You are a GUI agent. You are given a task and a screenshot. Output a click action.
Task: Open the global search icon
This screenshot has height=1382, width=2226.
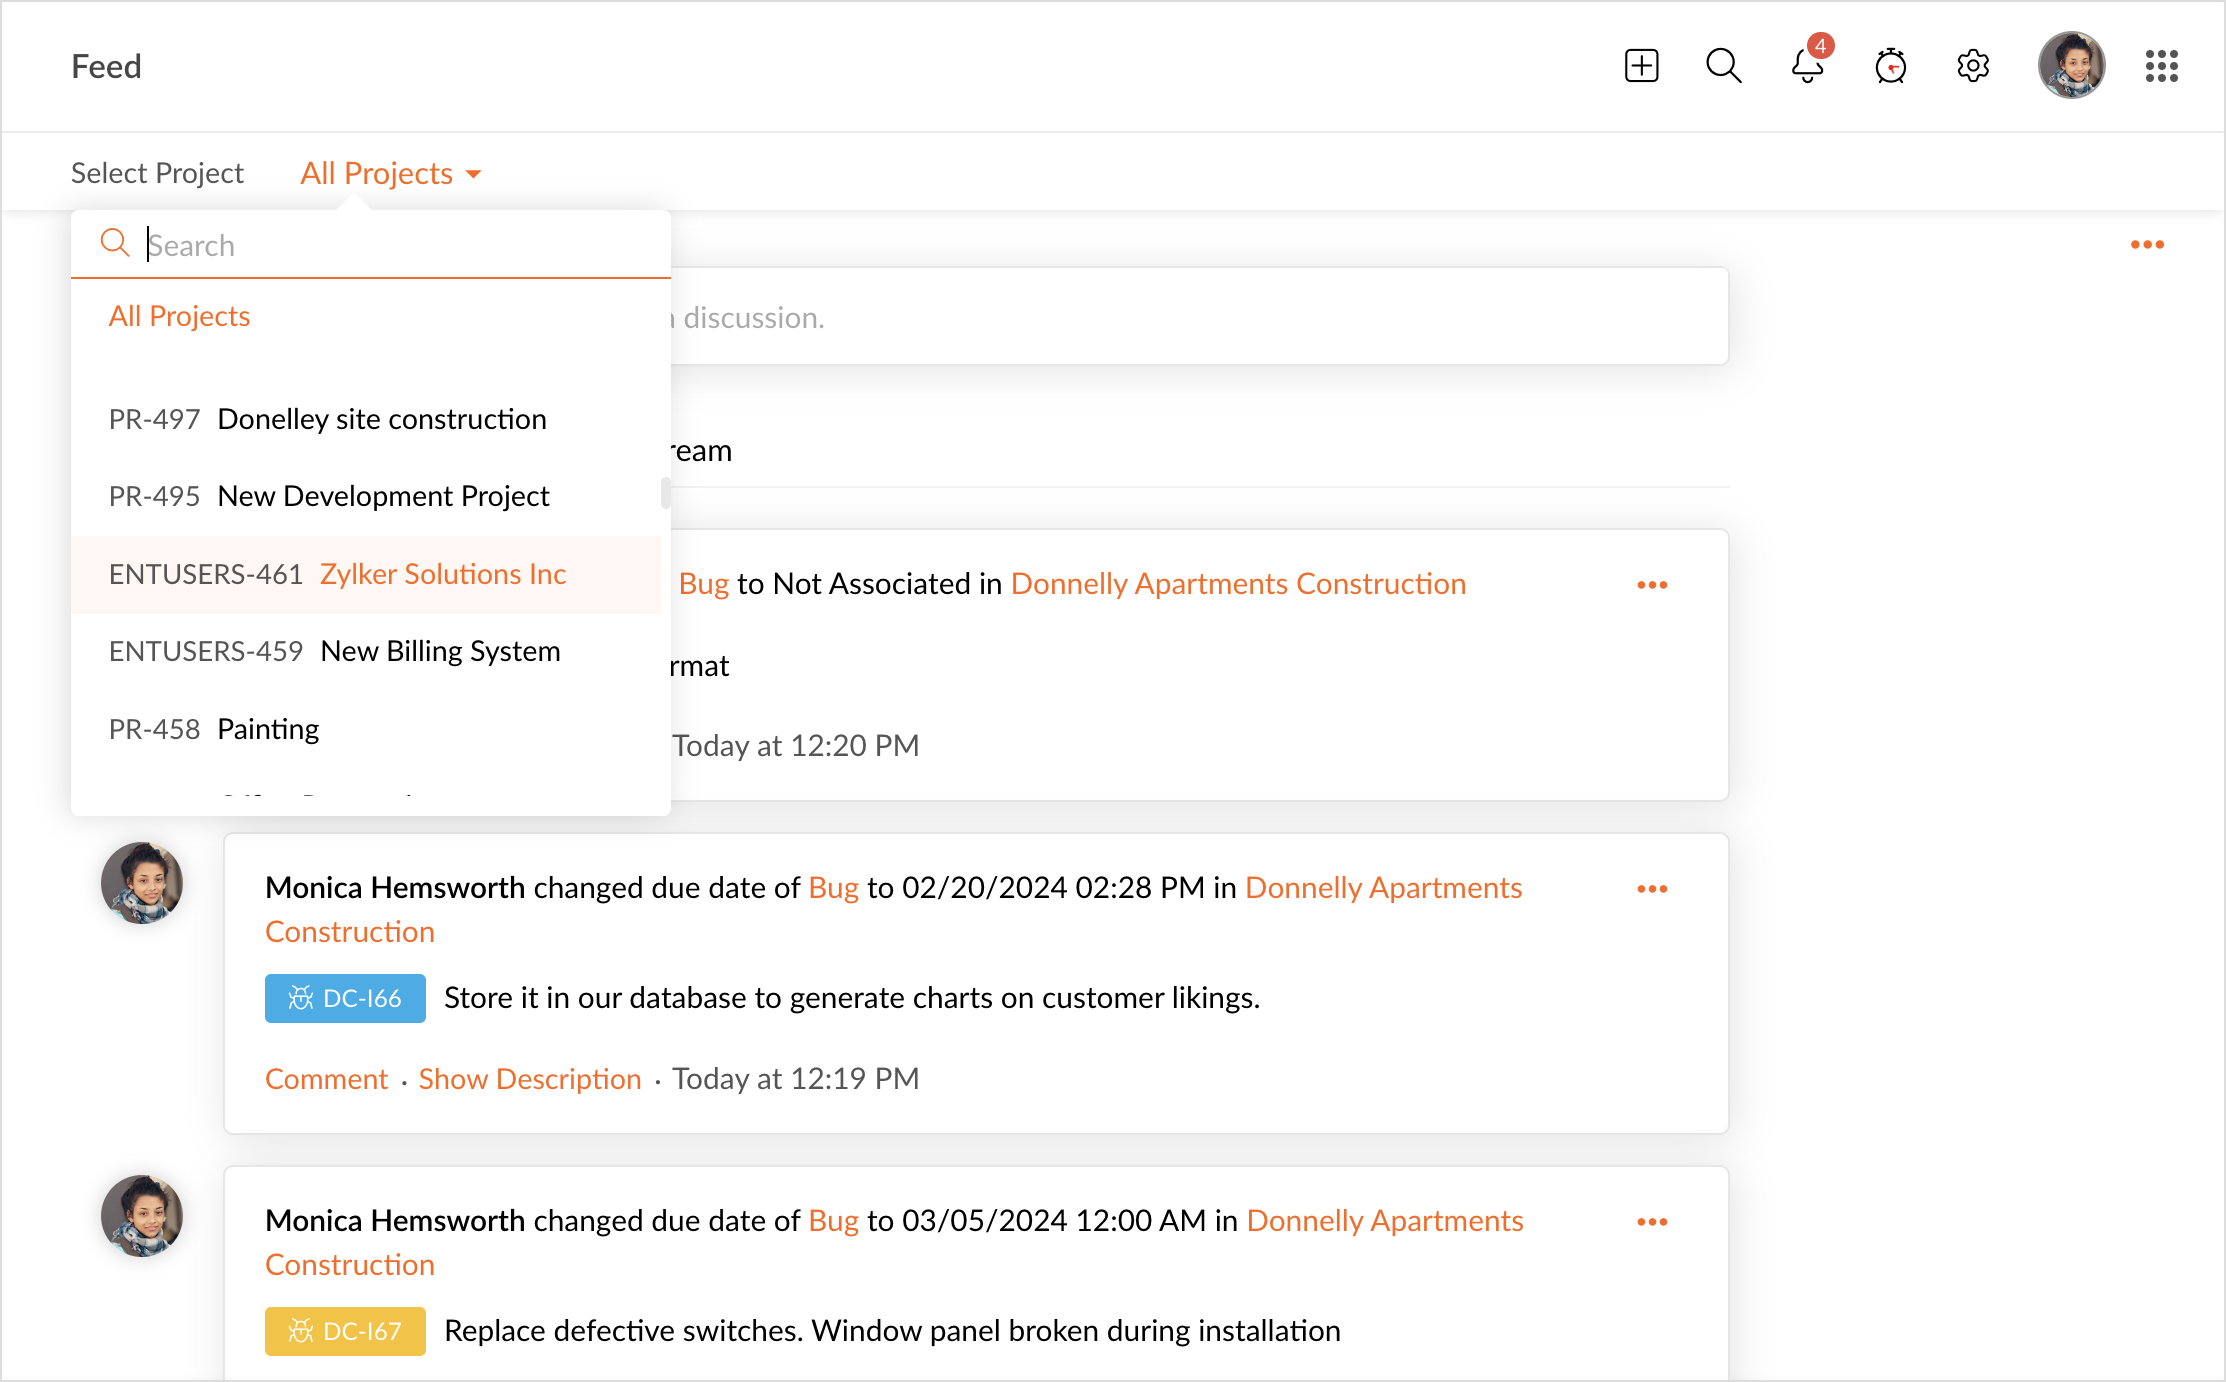pos(1723,66)
